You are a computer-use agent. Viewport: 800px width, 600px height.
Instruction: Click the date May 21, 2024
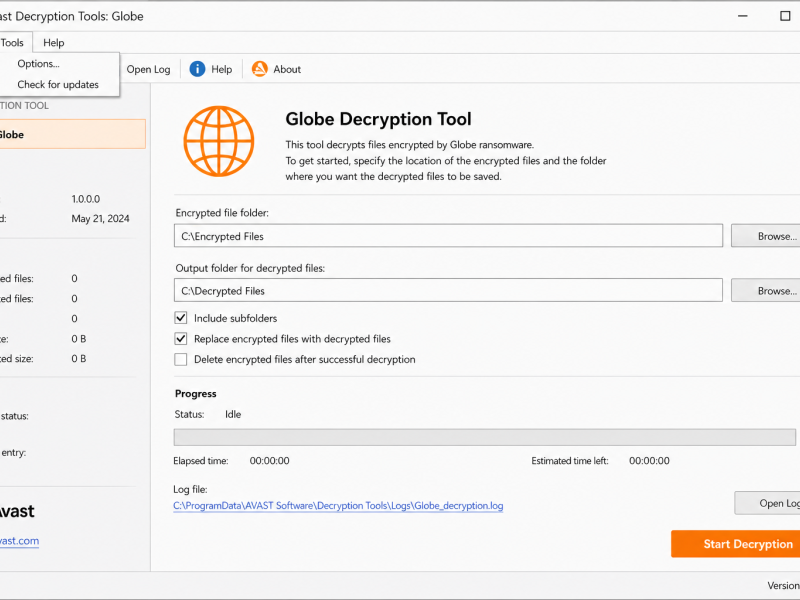click(x=101, y=218)
